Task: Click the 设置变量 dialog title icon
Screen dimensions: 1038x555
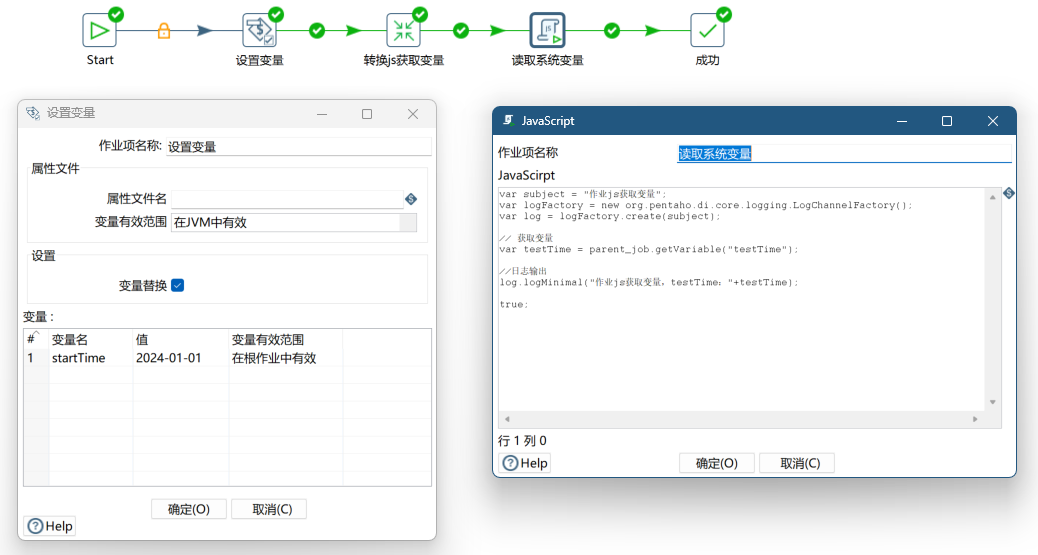Action: 32,113
